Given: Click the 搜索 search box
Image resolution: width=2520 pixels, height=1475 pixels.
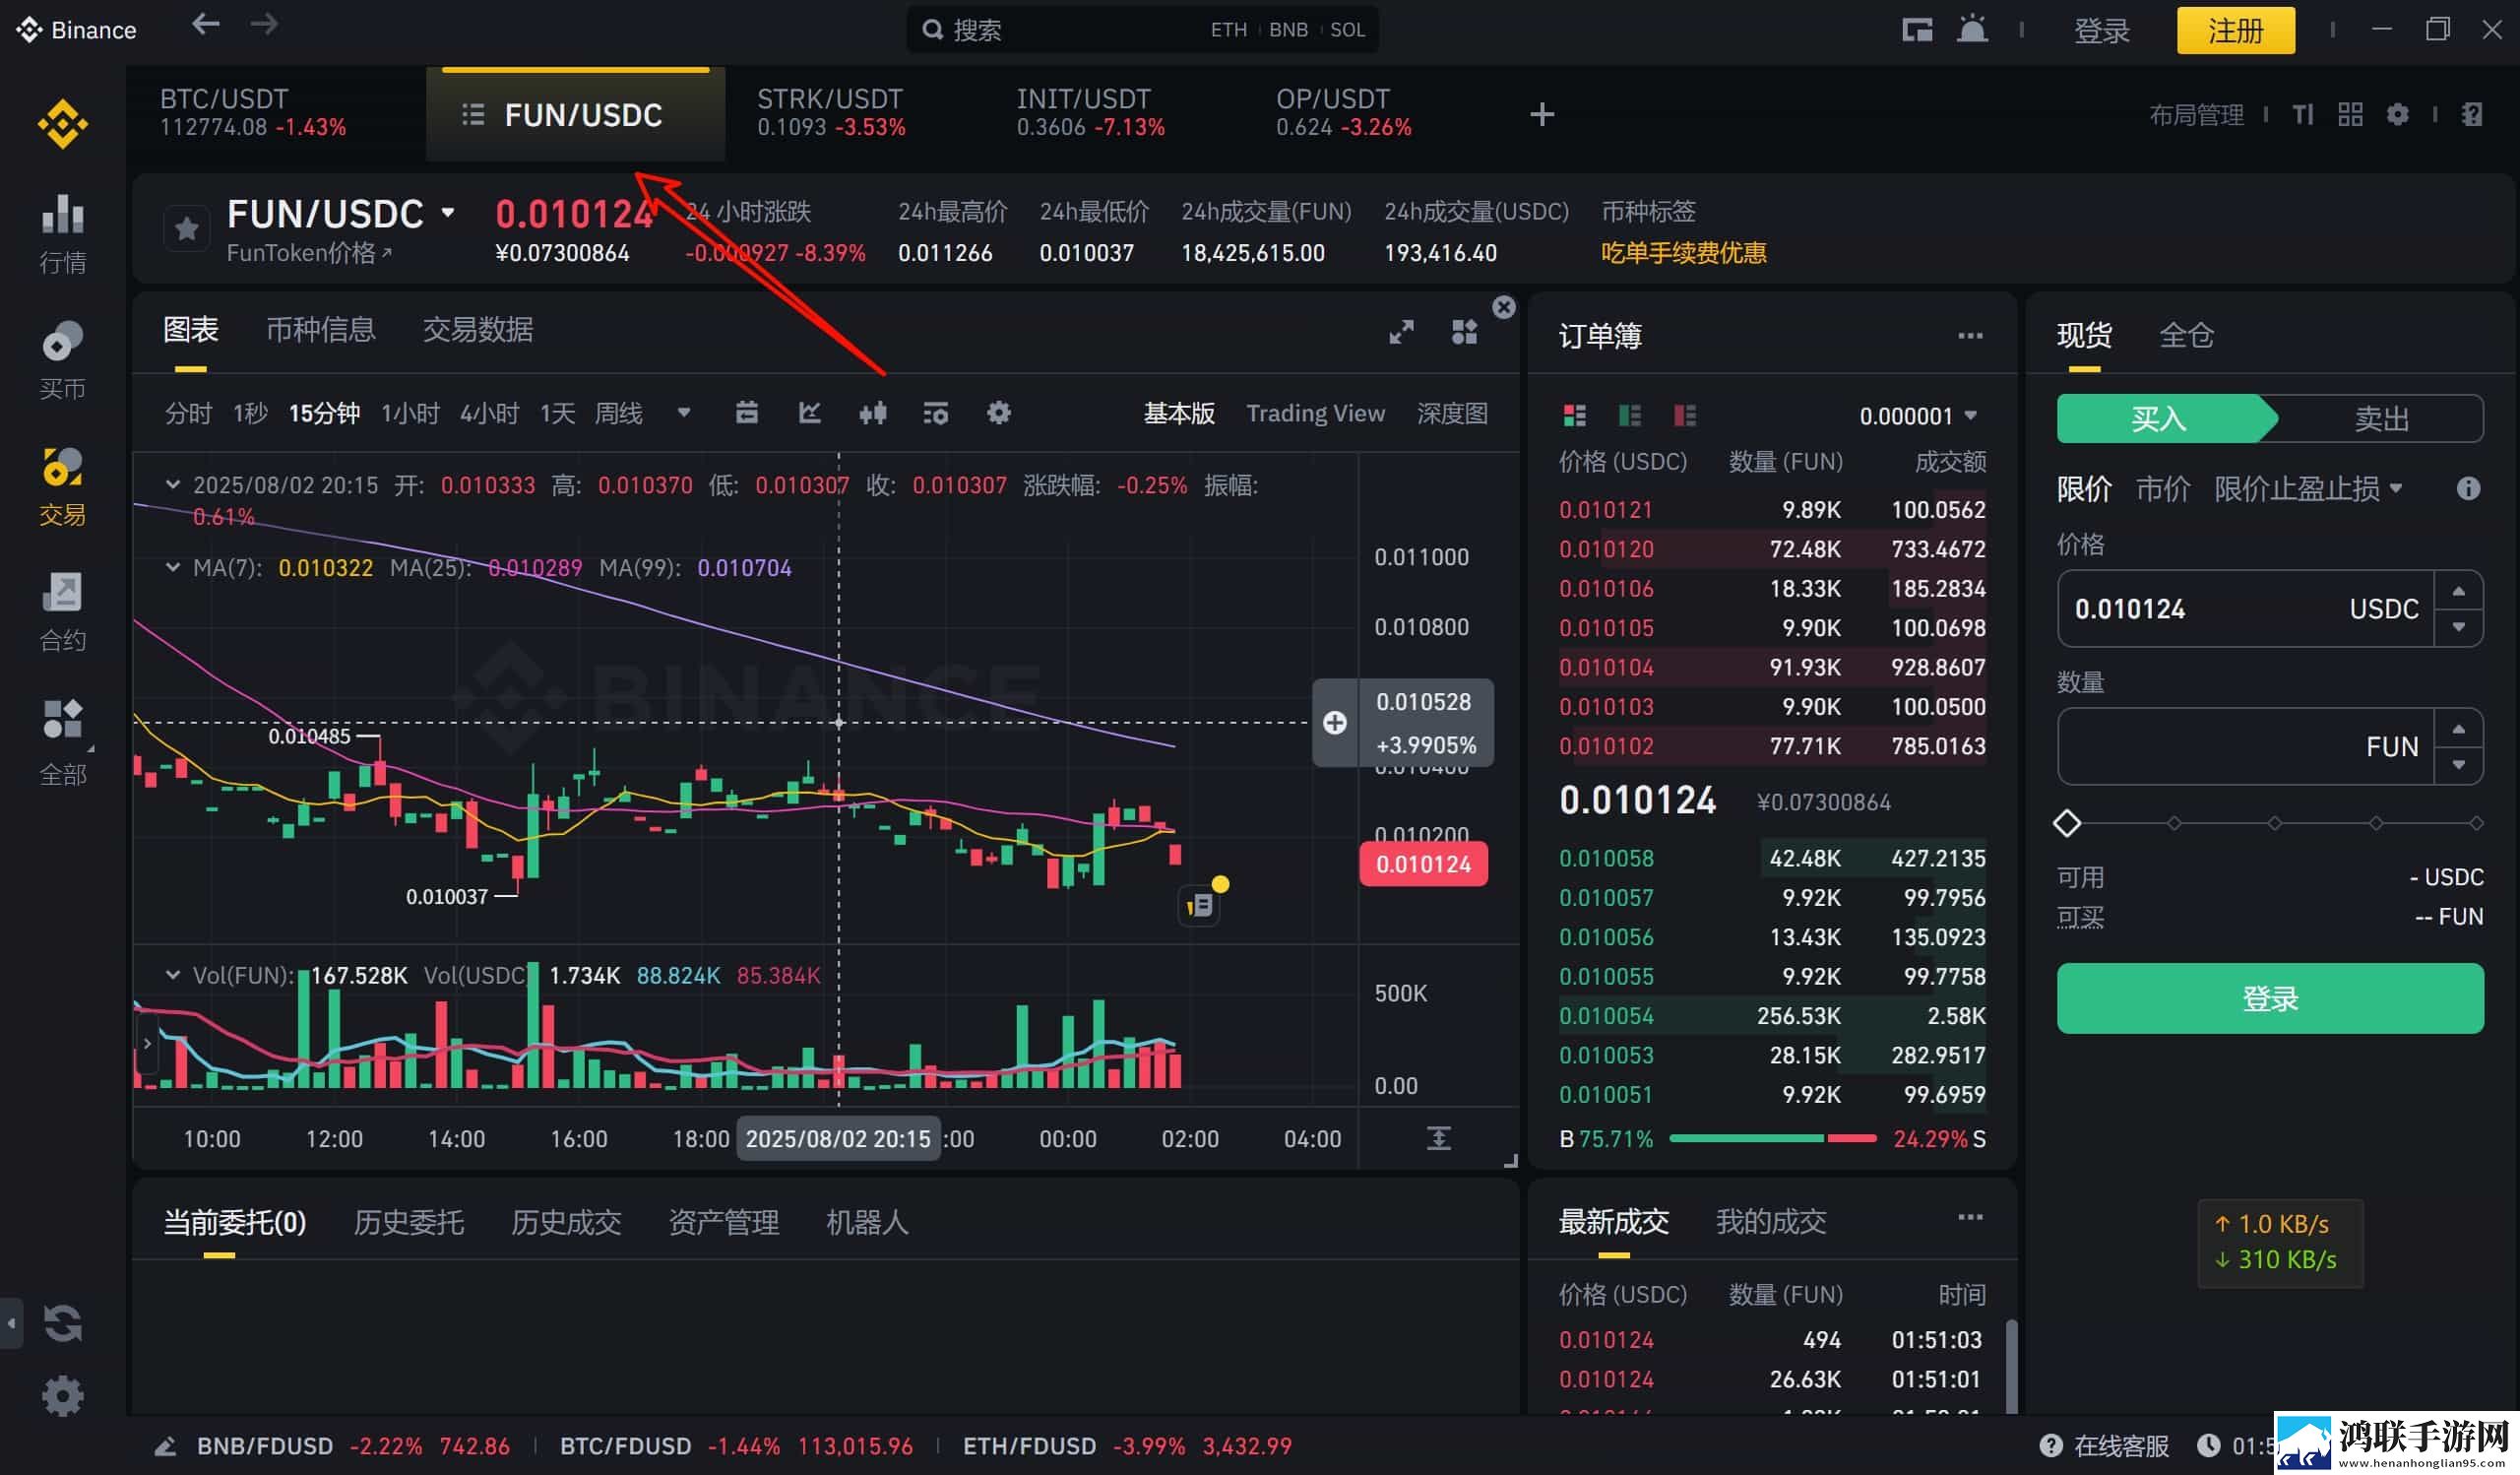Looking at the screenshot, I should pos(1143,30).
